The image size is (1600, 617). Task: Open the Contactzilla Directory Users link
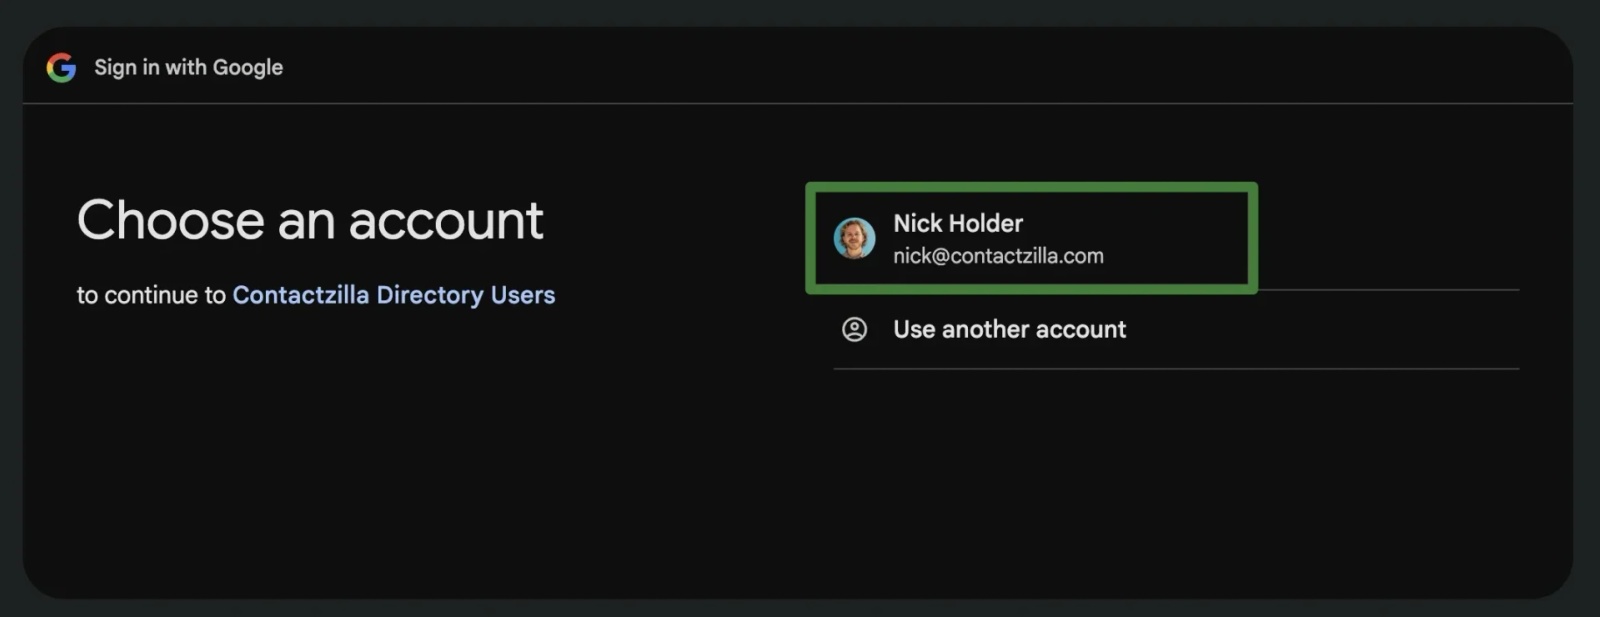point(394,295)
